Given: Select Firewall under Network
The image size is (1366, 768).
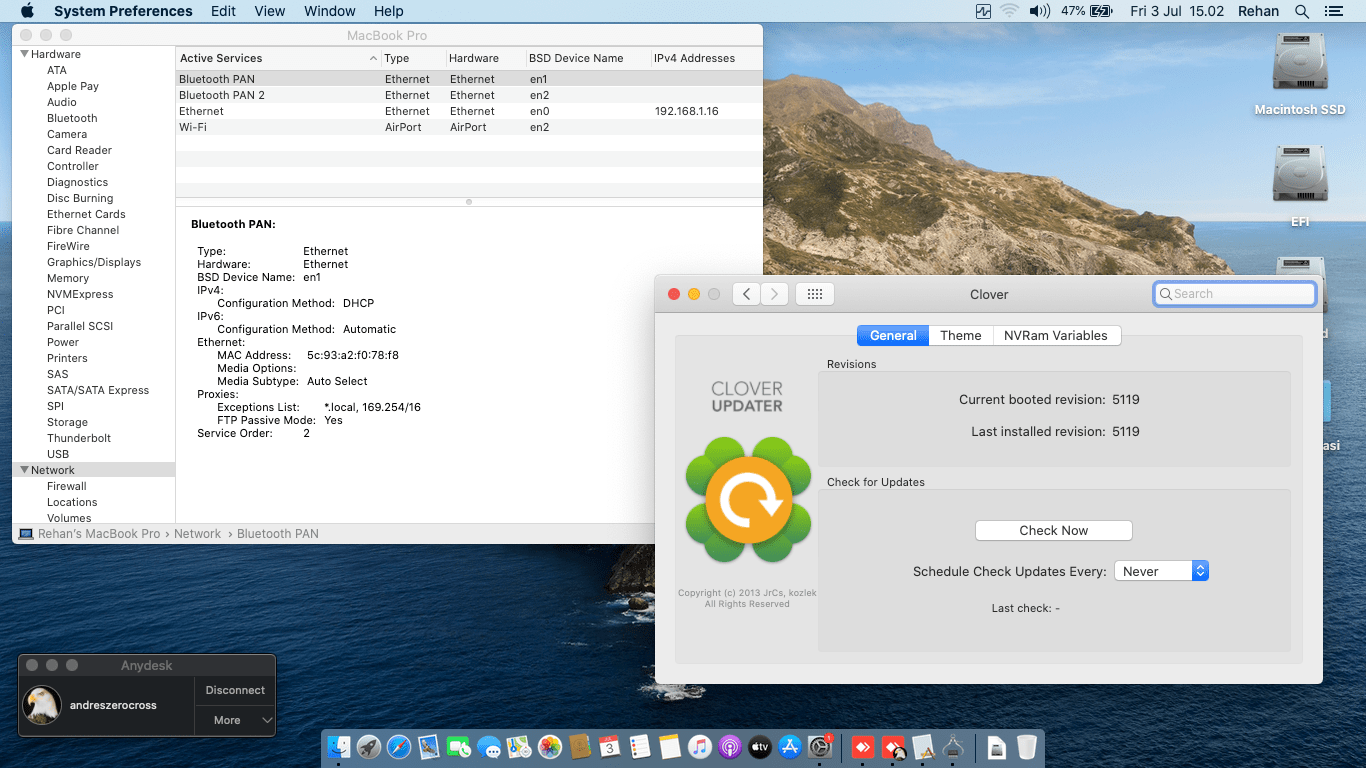Looking at the screenshot, I should [67, 486].
